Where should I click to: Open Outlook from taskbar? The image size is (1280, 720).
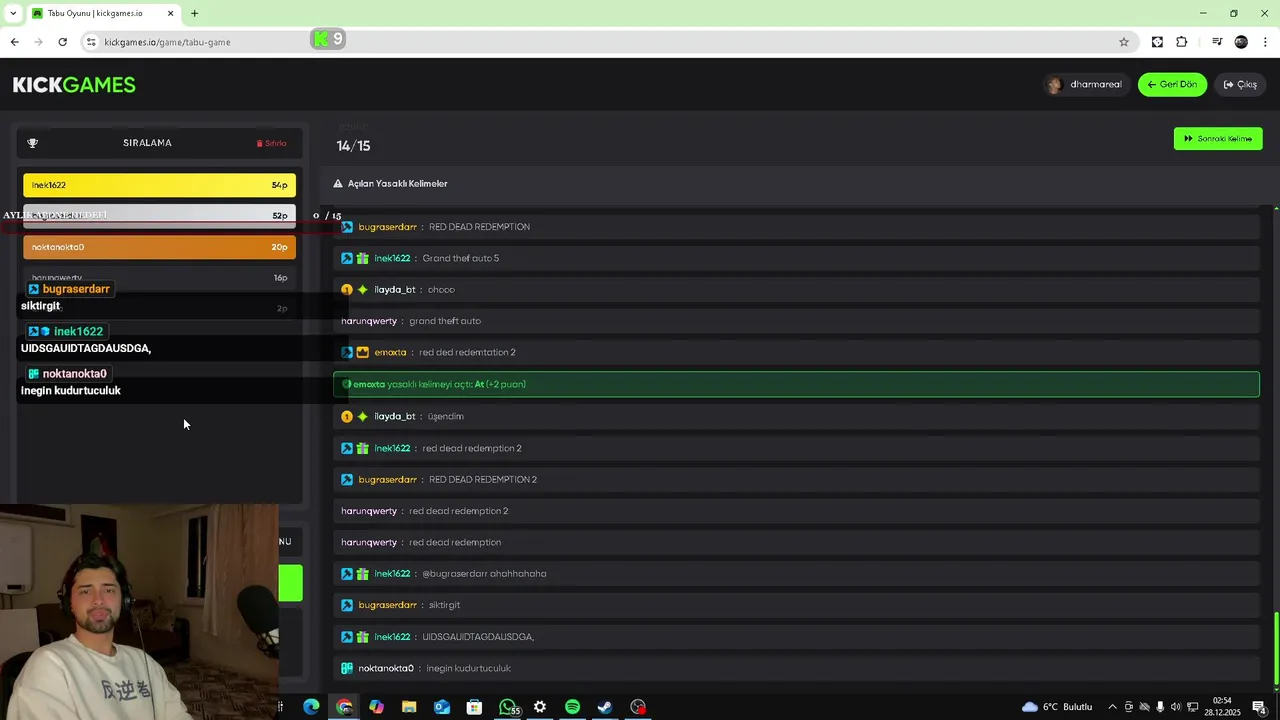pyautogui.click(x=442, y=707)
